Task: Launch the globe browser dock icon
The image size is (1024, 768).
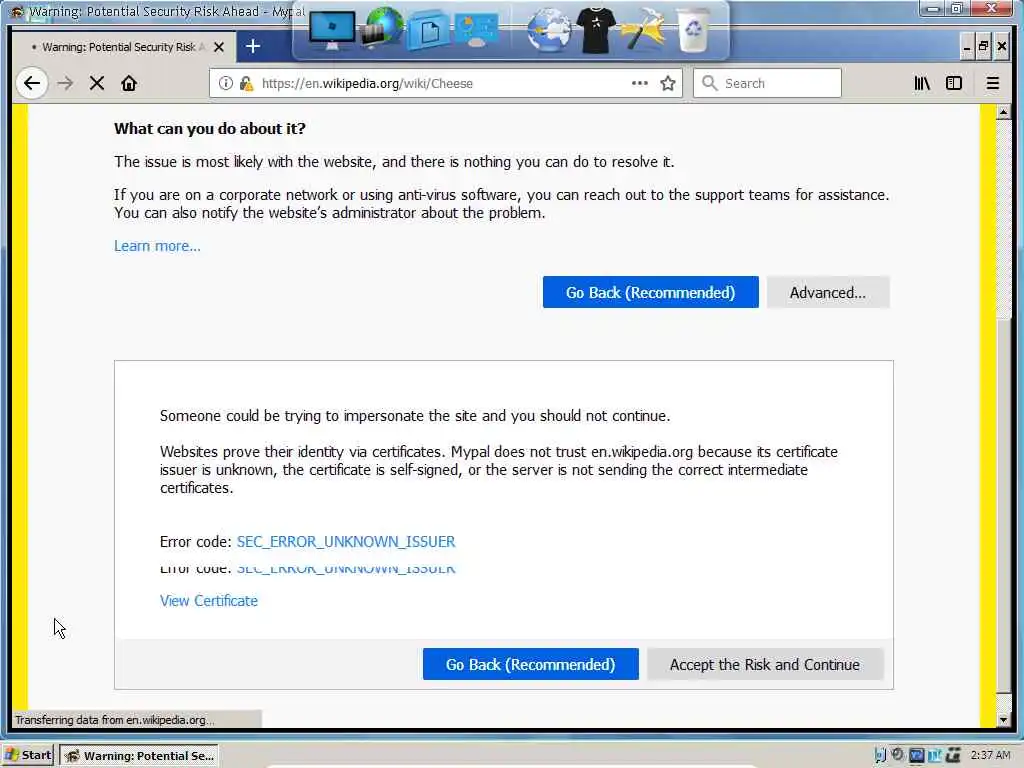Action: (x=548, y=30)
